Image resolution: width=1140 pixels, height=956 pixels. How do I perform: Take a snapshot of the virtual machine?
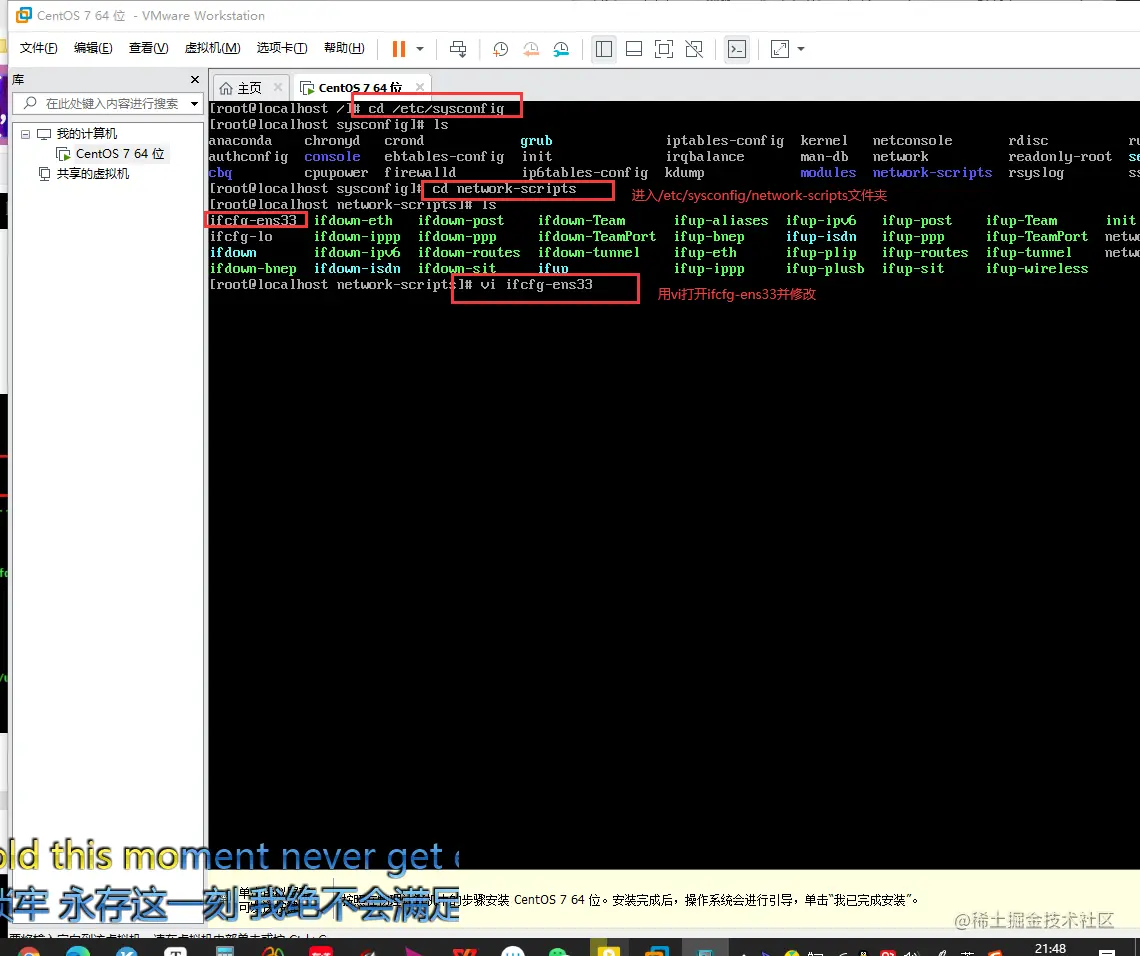pos(500,49)
